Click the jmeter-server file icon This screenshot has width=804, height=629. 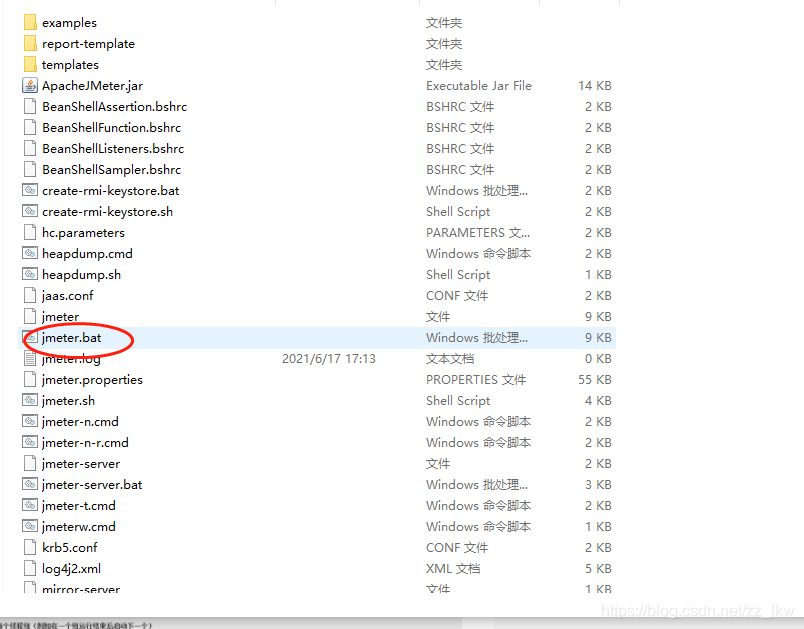coord(30,464)
